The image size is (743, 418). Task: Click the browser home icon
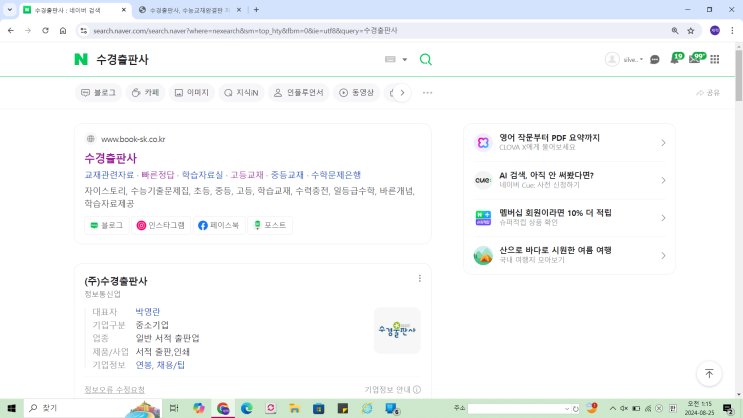63,30
